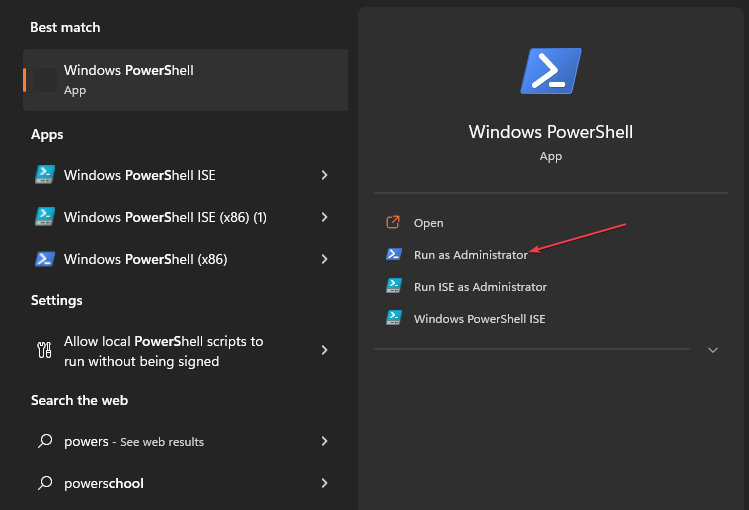Screen dimensions: 749x510
Task: Select the Windows PowerShell best match result
Action: [x=185, y=80]
